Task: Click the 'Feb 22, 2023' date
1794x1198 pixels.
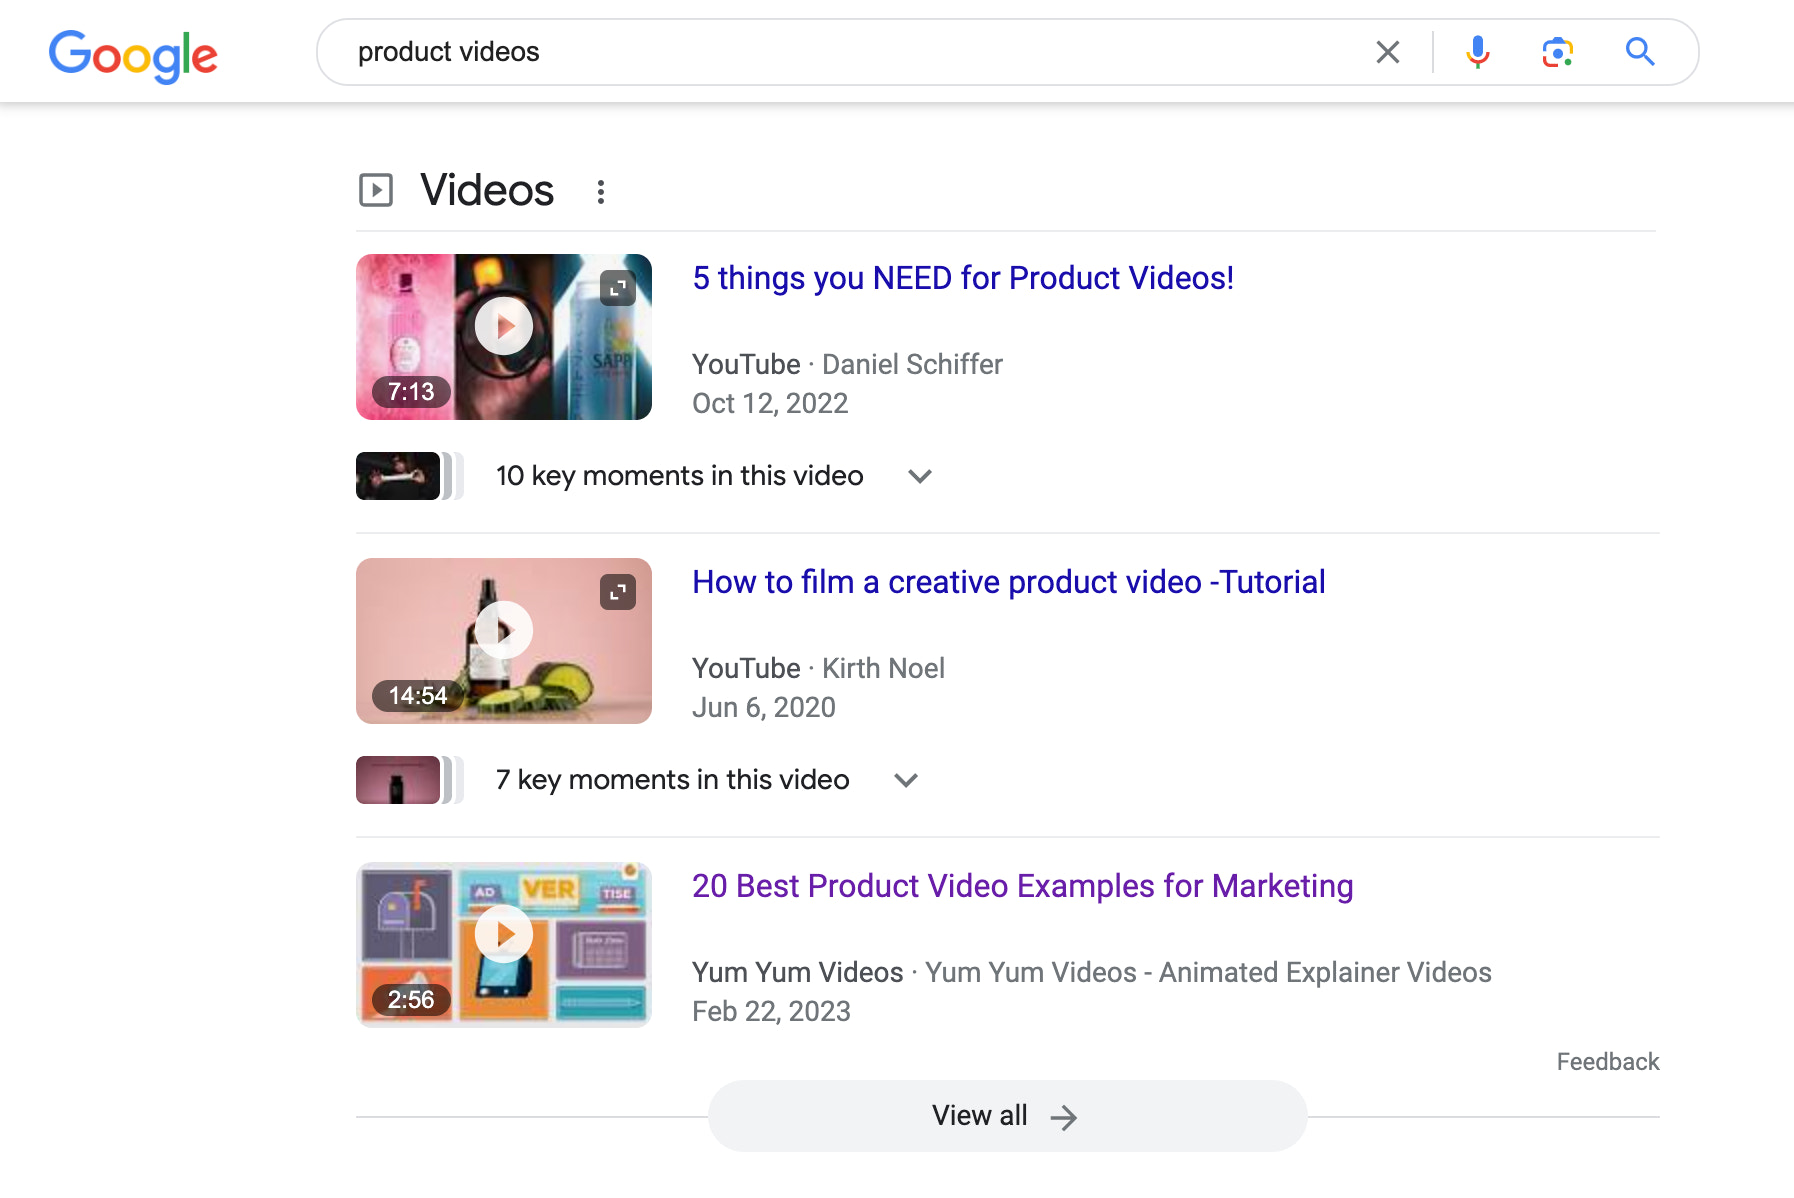Action: pyautogui.click(x=771, y=1011)
